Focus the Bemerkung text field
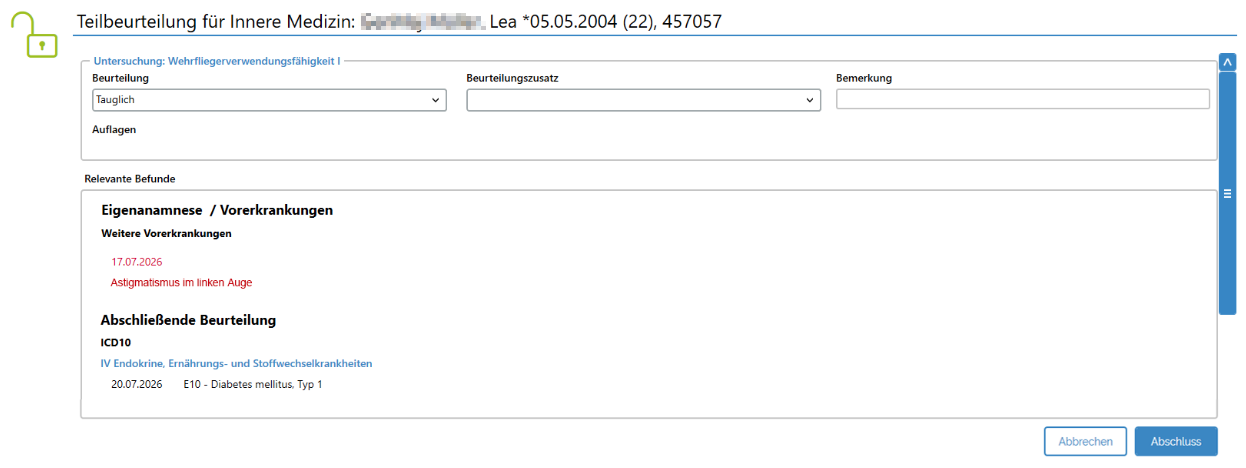This screenshot has width=1246, height=468. pyautogui.click(x=1023, y=99)
